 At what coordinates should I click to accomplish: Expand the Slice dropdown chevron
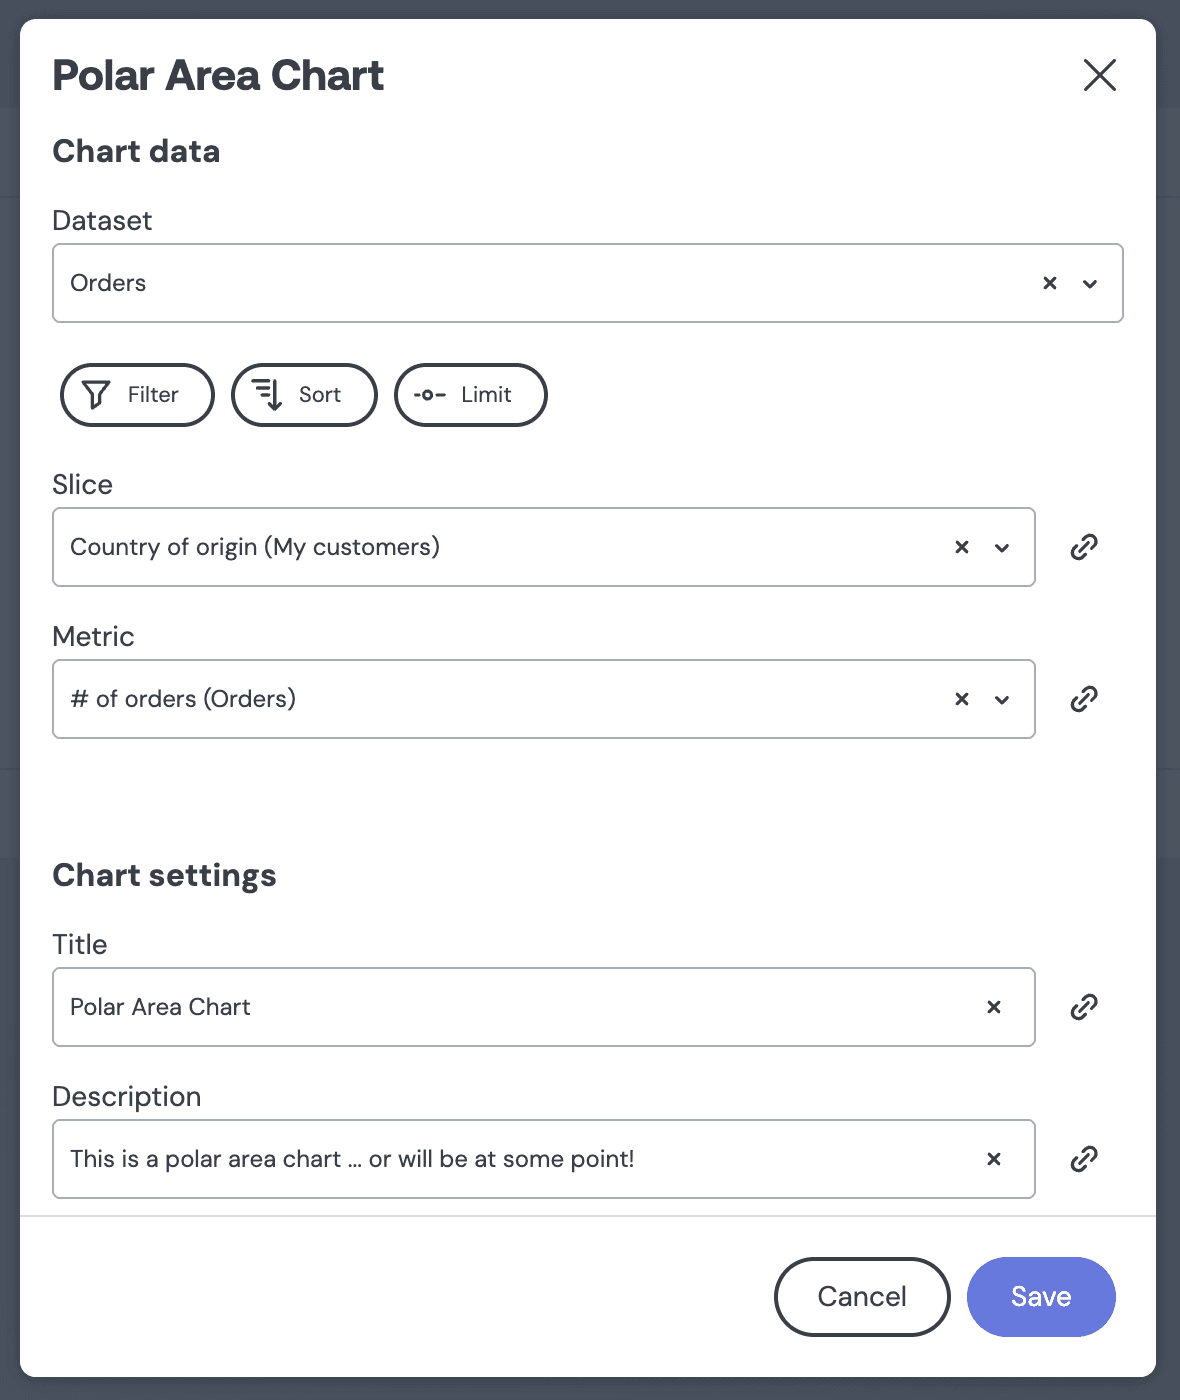pos(1002,548)
